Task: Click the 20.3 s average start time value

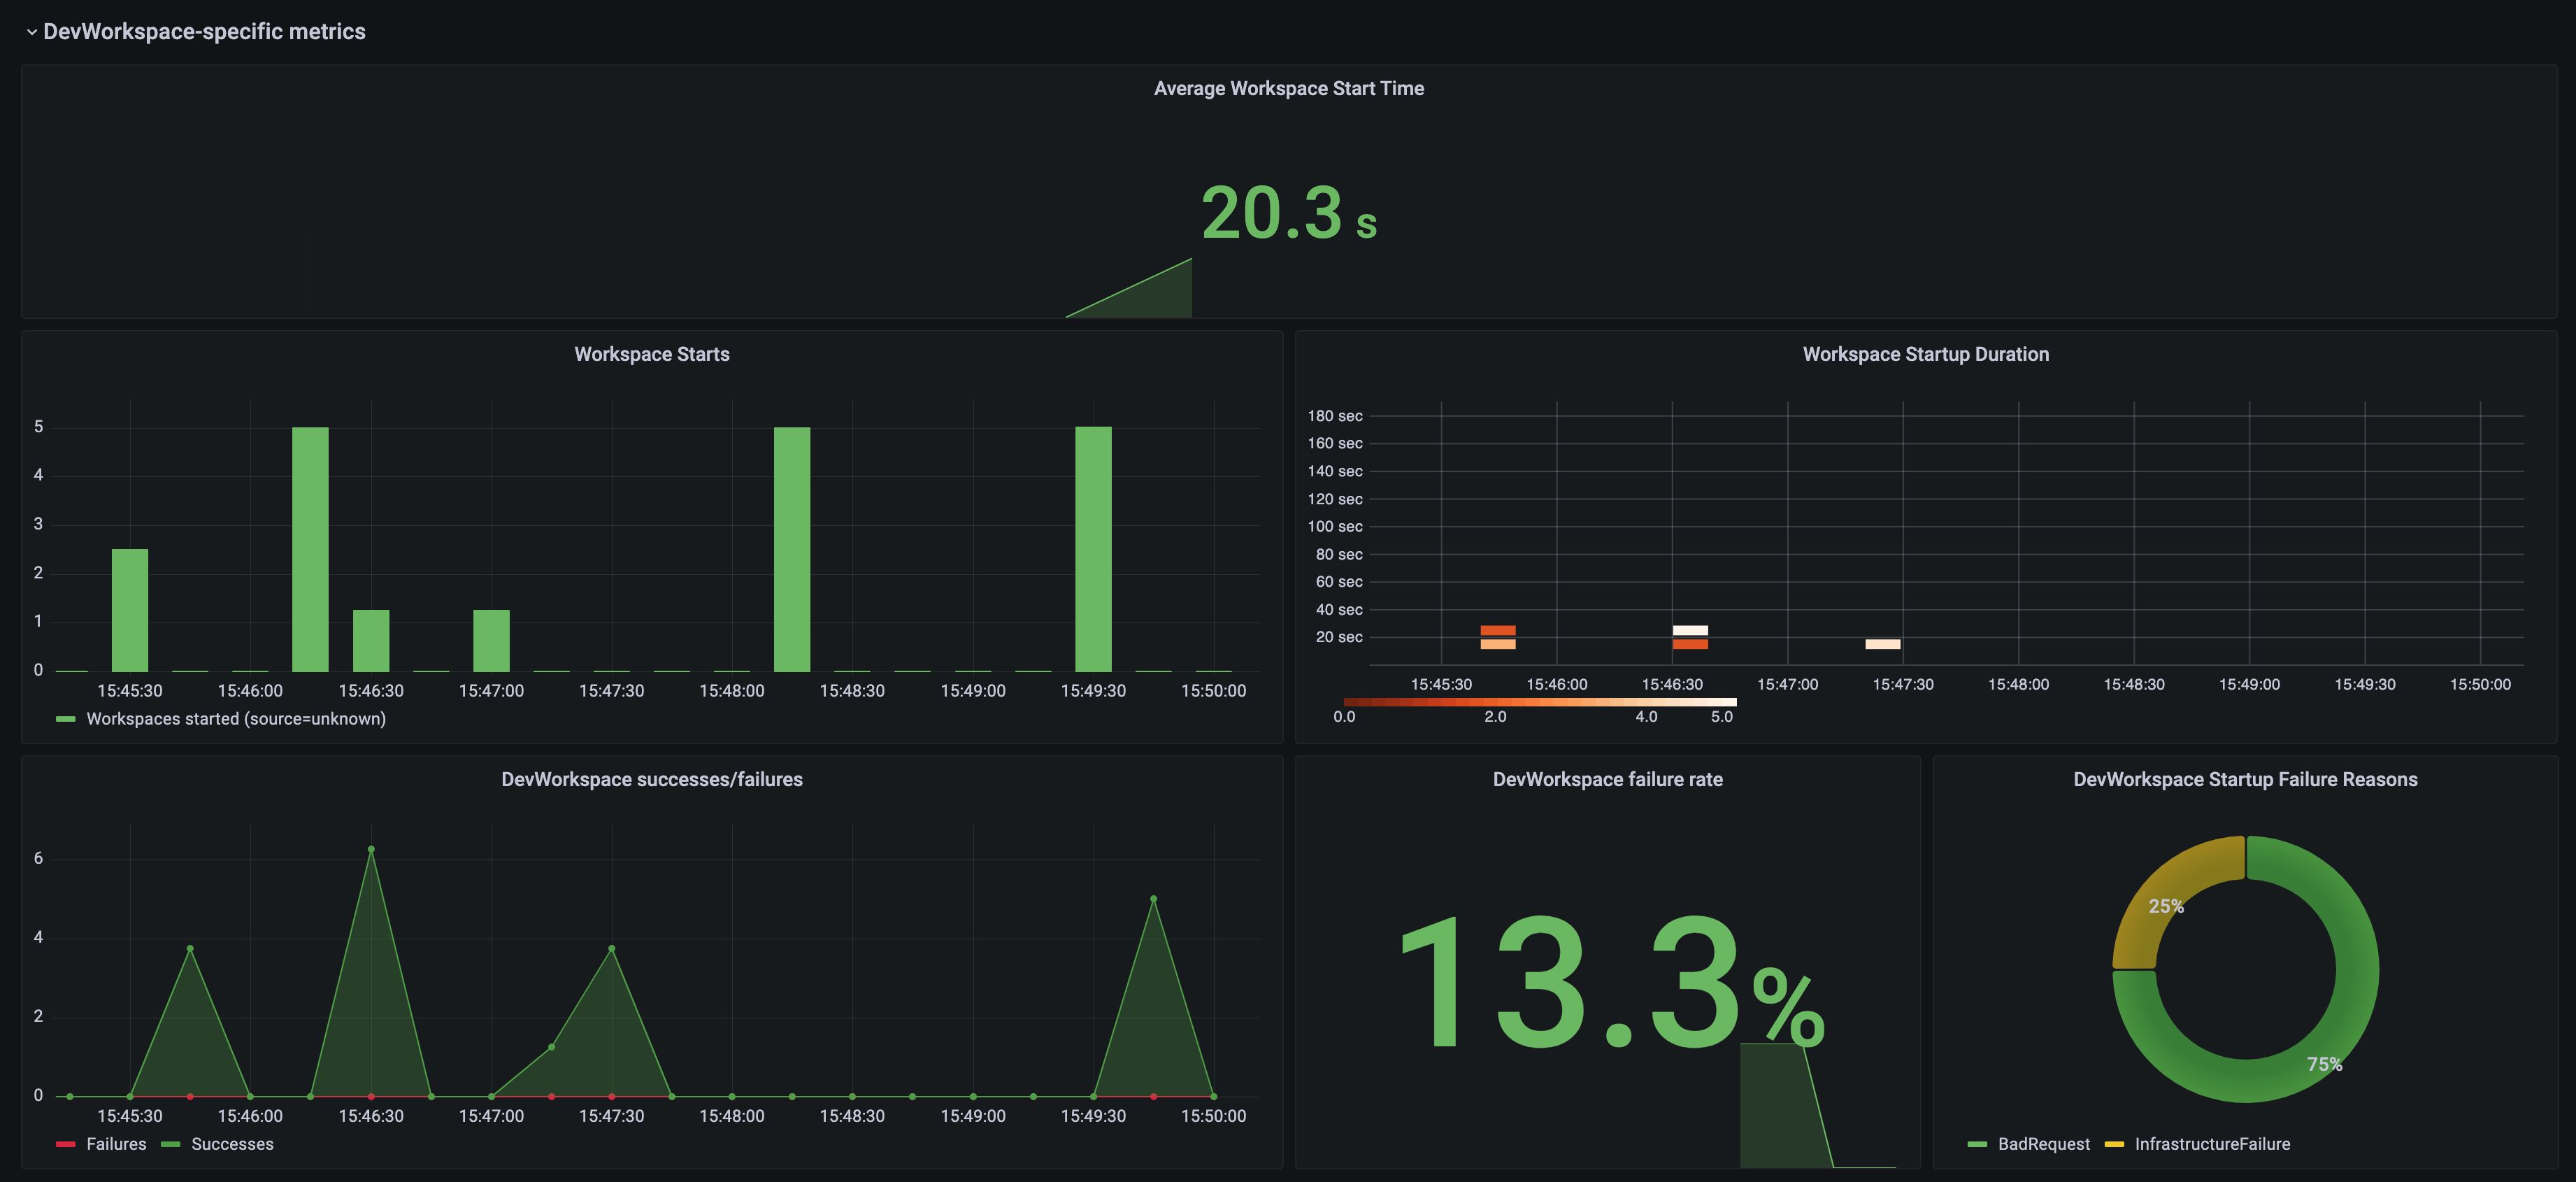Action: tap(1288, 213)
